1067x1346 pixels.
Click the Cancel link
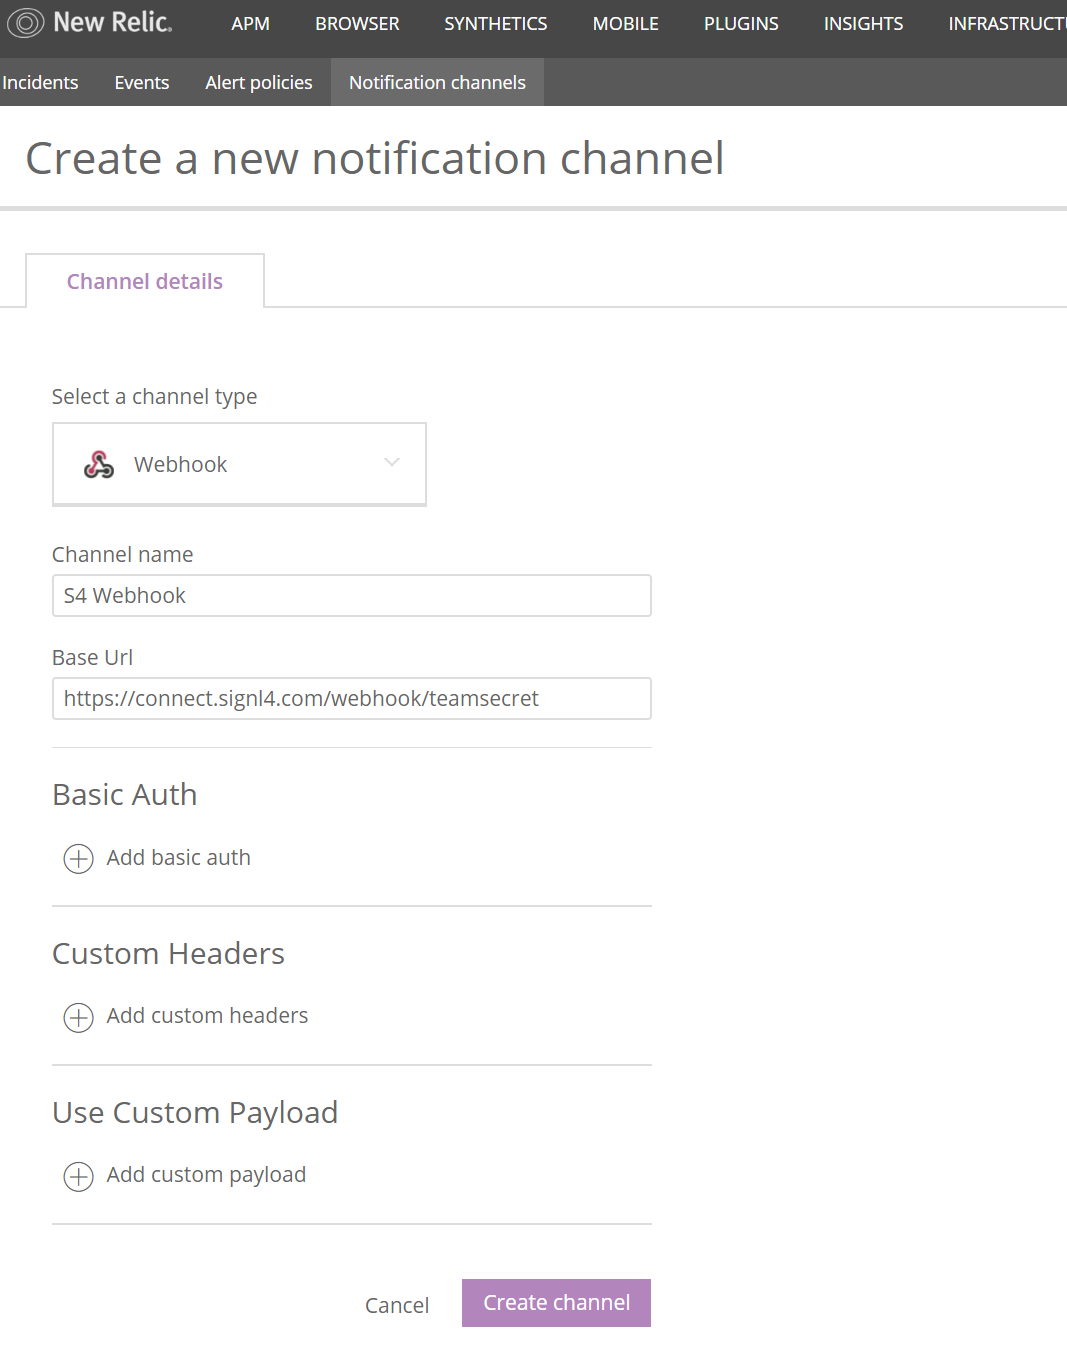(397, 1305)
